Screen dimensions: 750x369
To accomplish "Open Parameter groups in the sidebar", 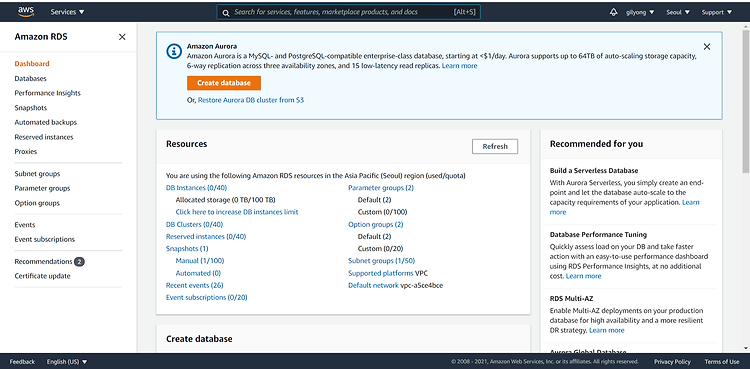I will coord(42,188).
